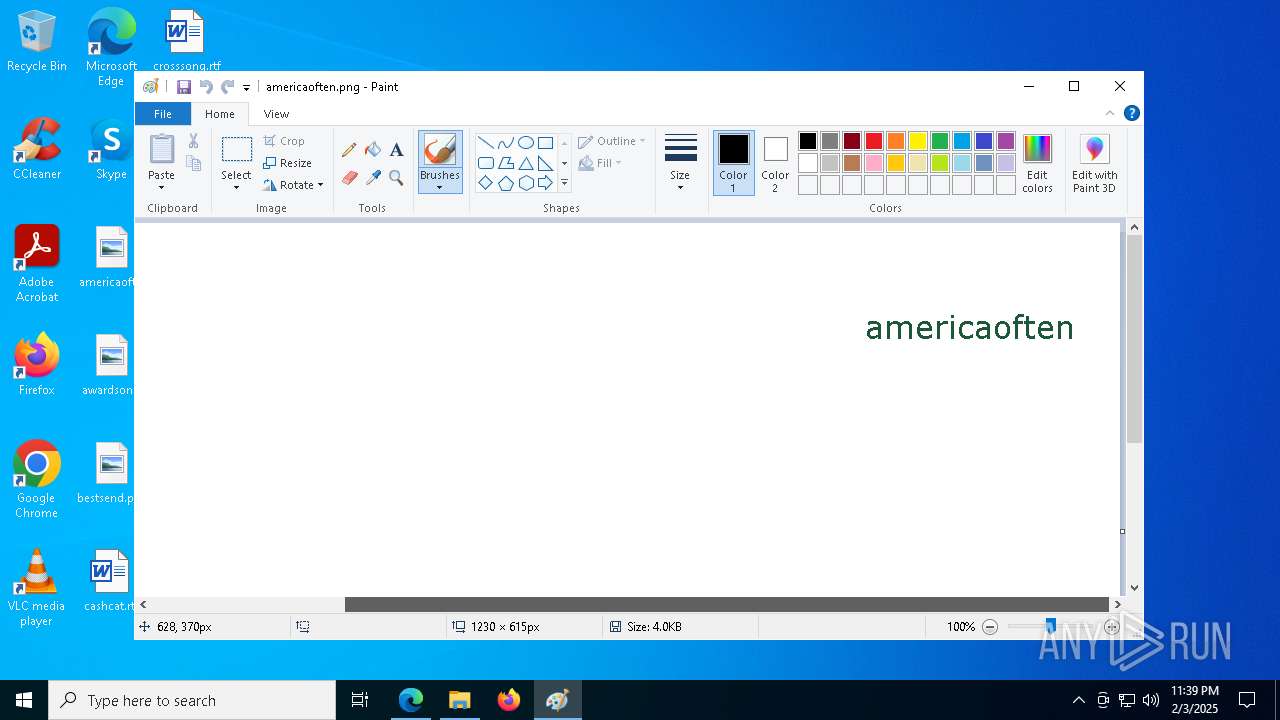Image resolution: width=1280 pixels, height=720 pixels.
Task: Click the Redo arrow in title bar
Action: click(227, 87)
